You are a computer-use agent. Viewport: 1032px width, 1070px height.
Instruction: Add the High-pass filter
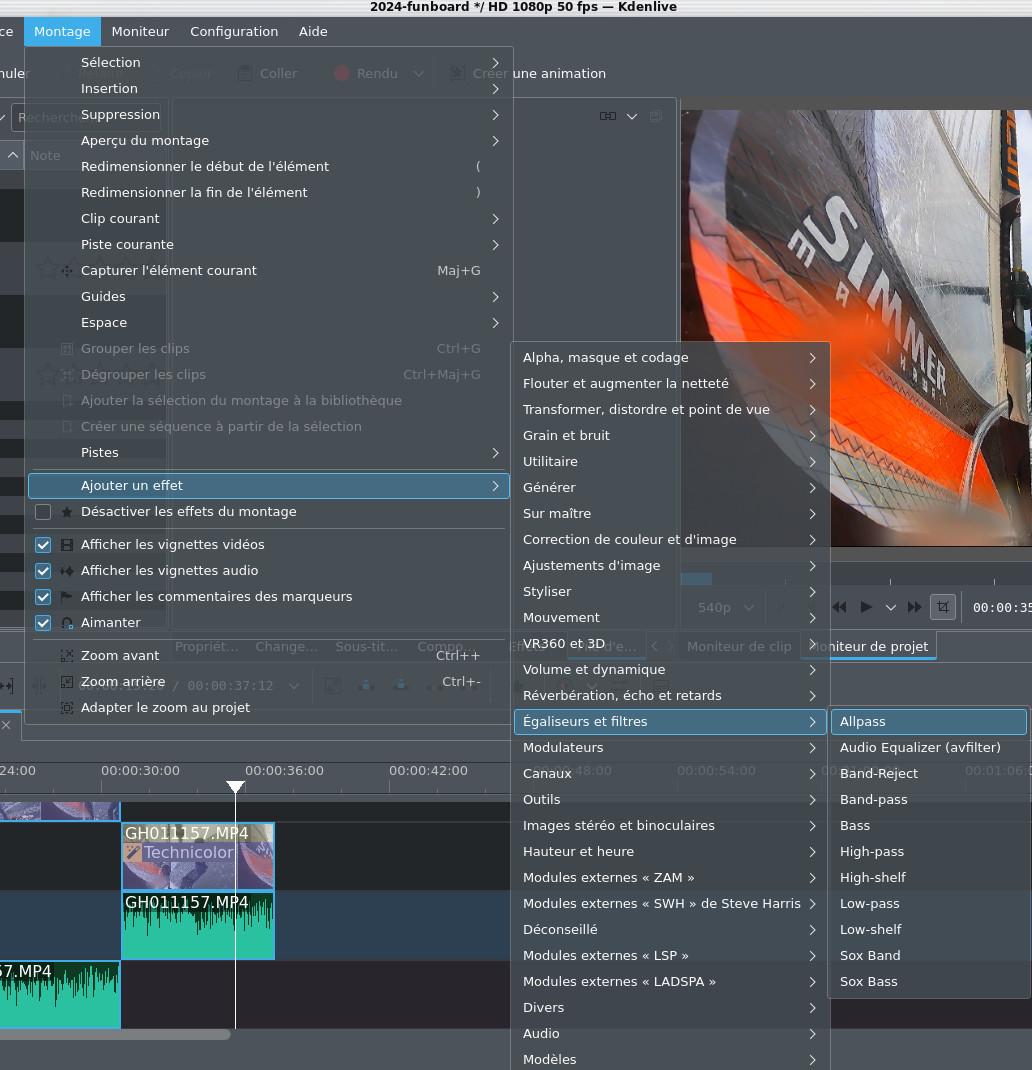pos(929,851)
